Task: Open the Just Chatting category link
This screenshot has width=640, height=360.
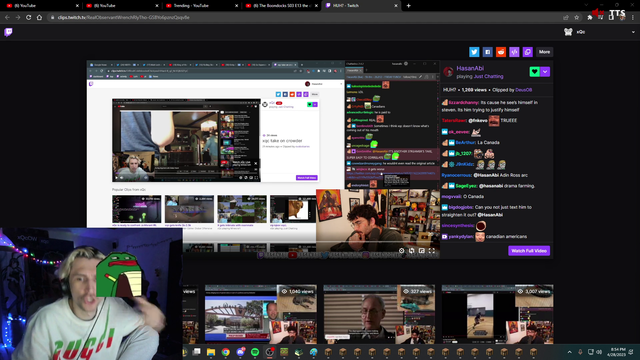Action: point(489,76)
